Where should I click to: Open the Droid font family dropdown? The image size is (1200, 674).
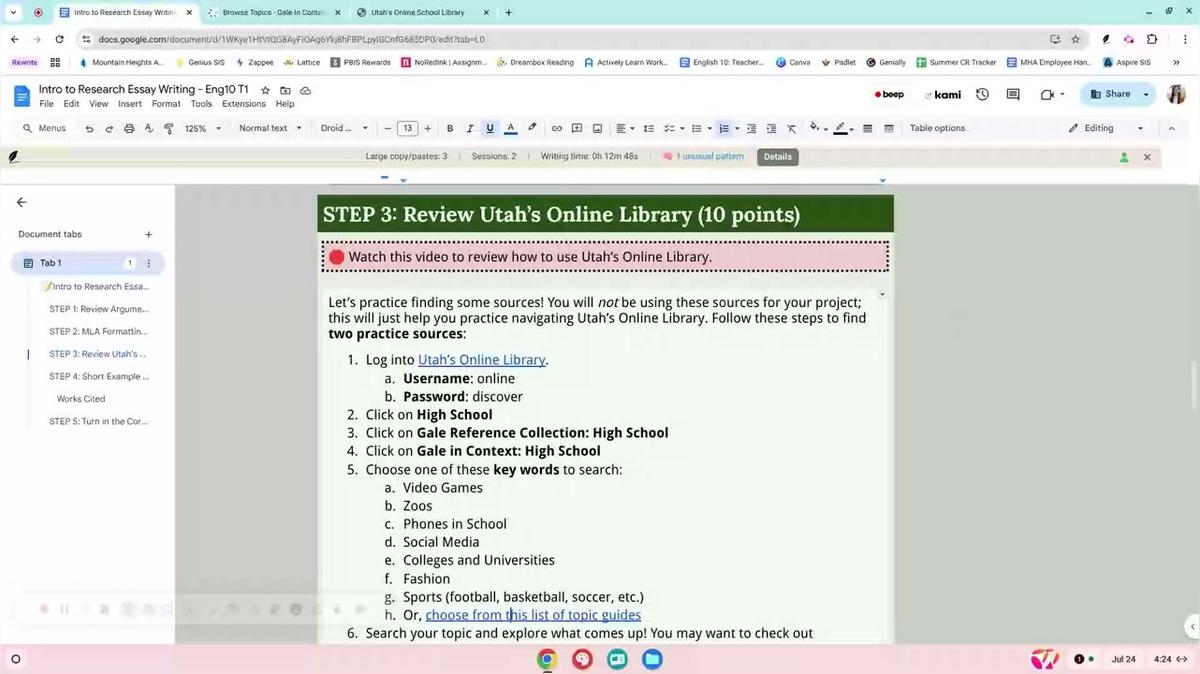(x=344, y=128)
